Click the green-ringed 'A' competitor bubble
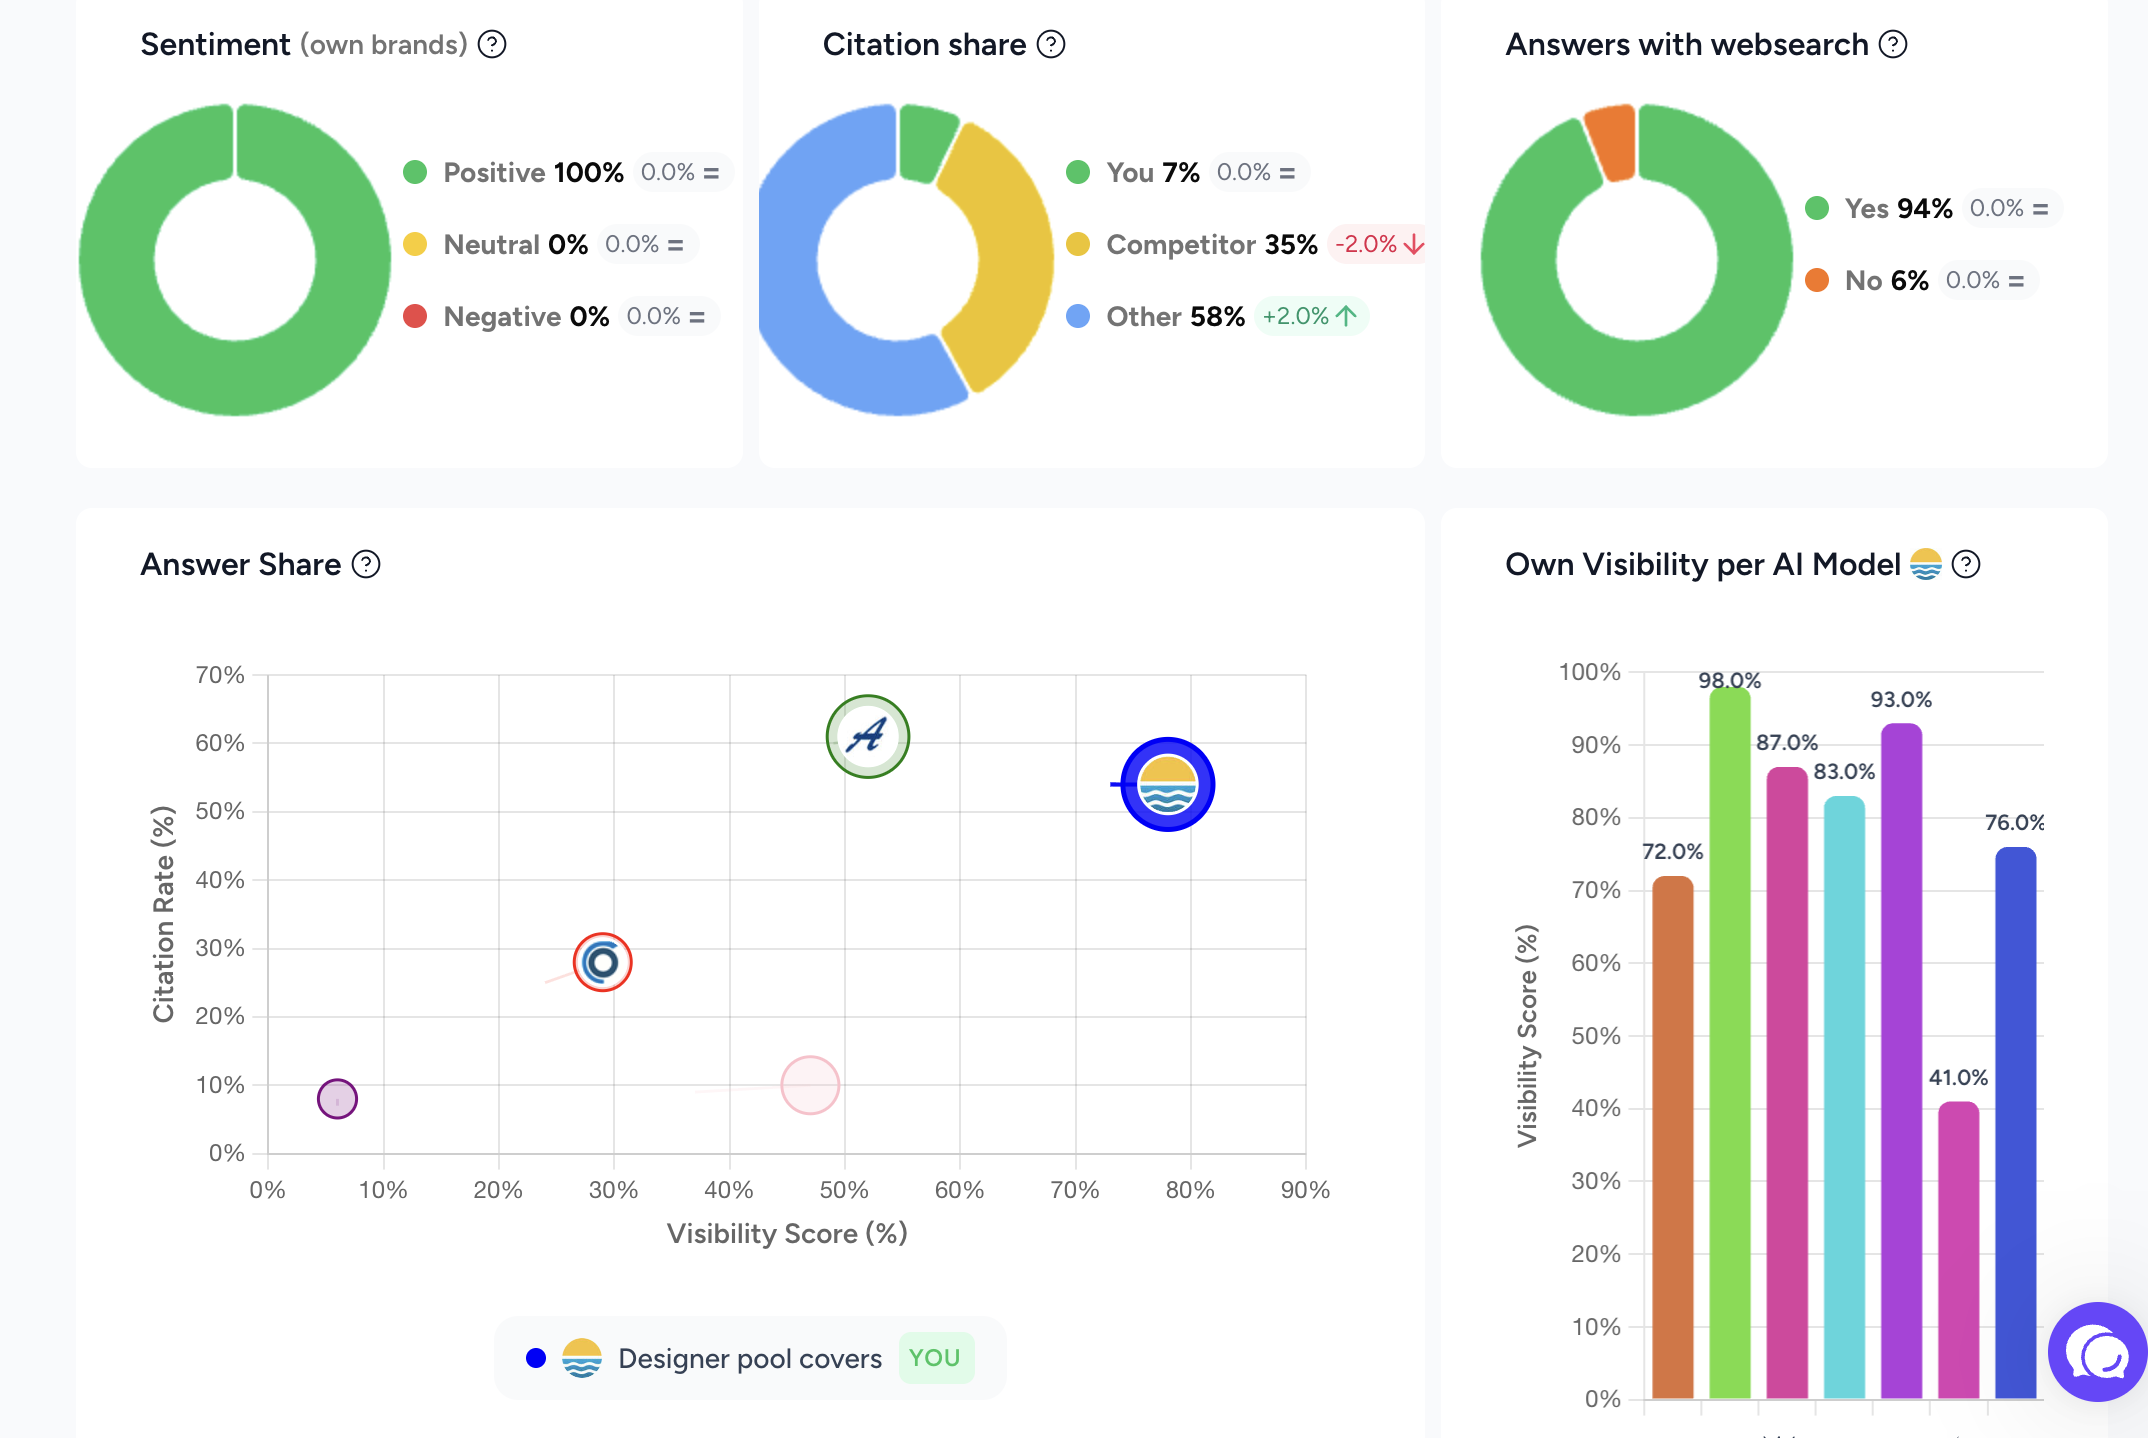Image resolution: width=2148 pixels, height=1438 pixels. click(x=868, y=737)
